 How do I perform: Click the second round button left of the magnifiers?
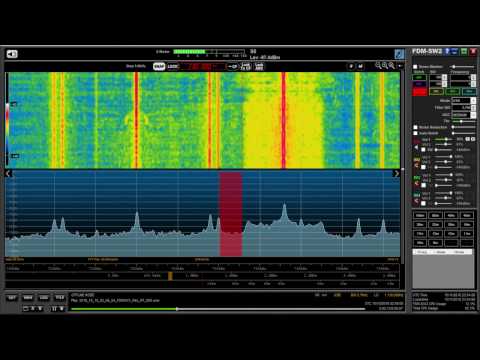[360, 66]
